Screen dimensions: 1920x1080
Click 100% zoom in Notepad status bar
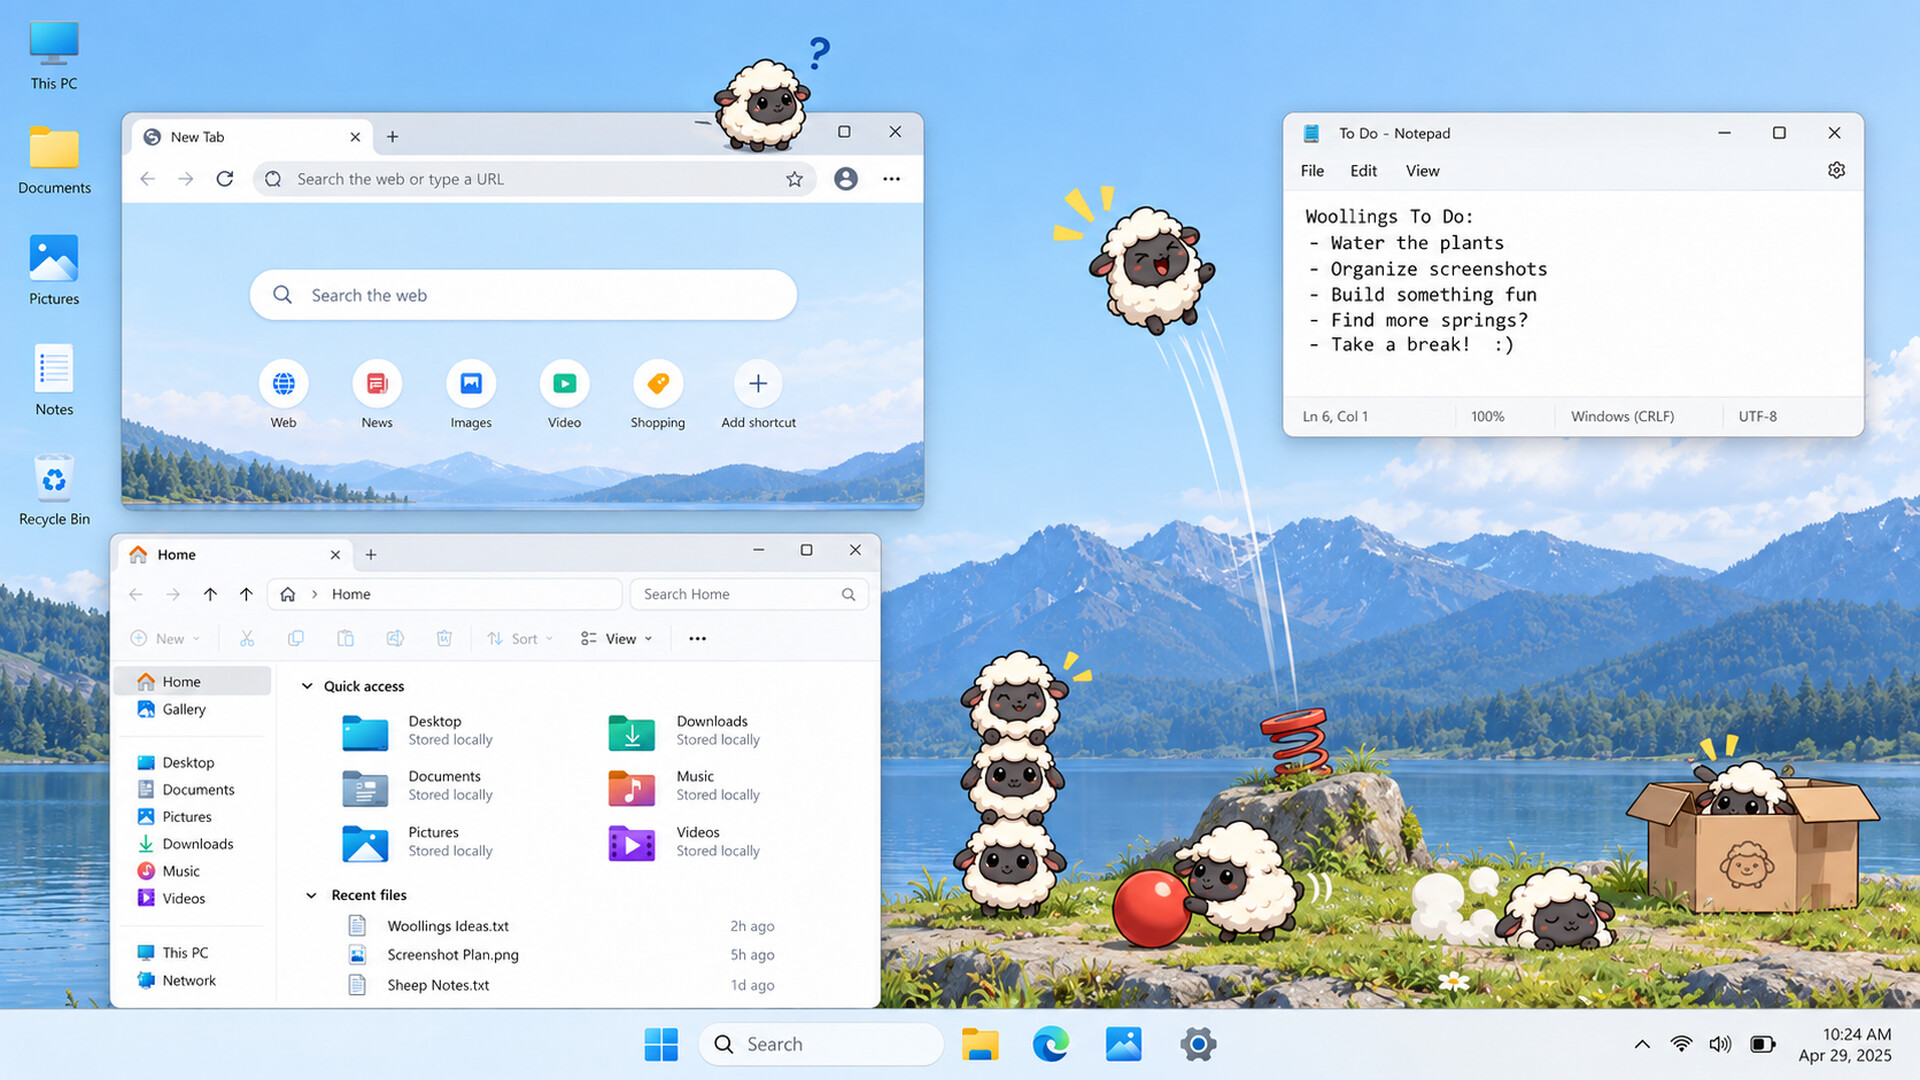[1487, 417]
